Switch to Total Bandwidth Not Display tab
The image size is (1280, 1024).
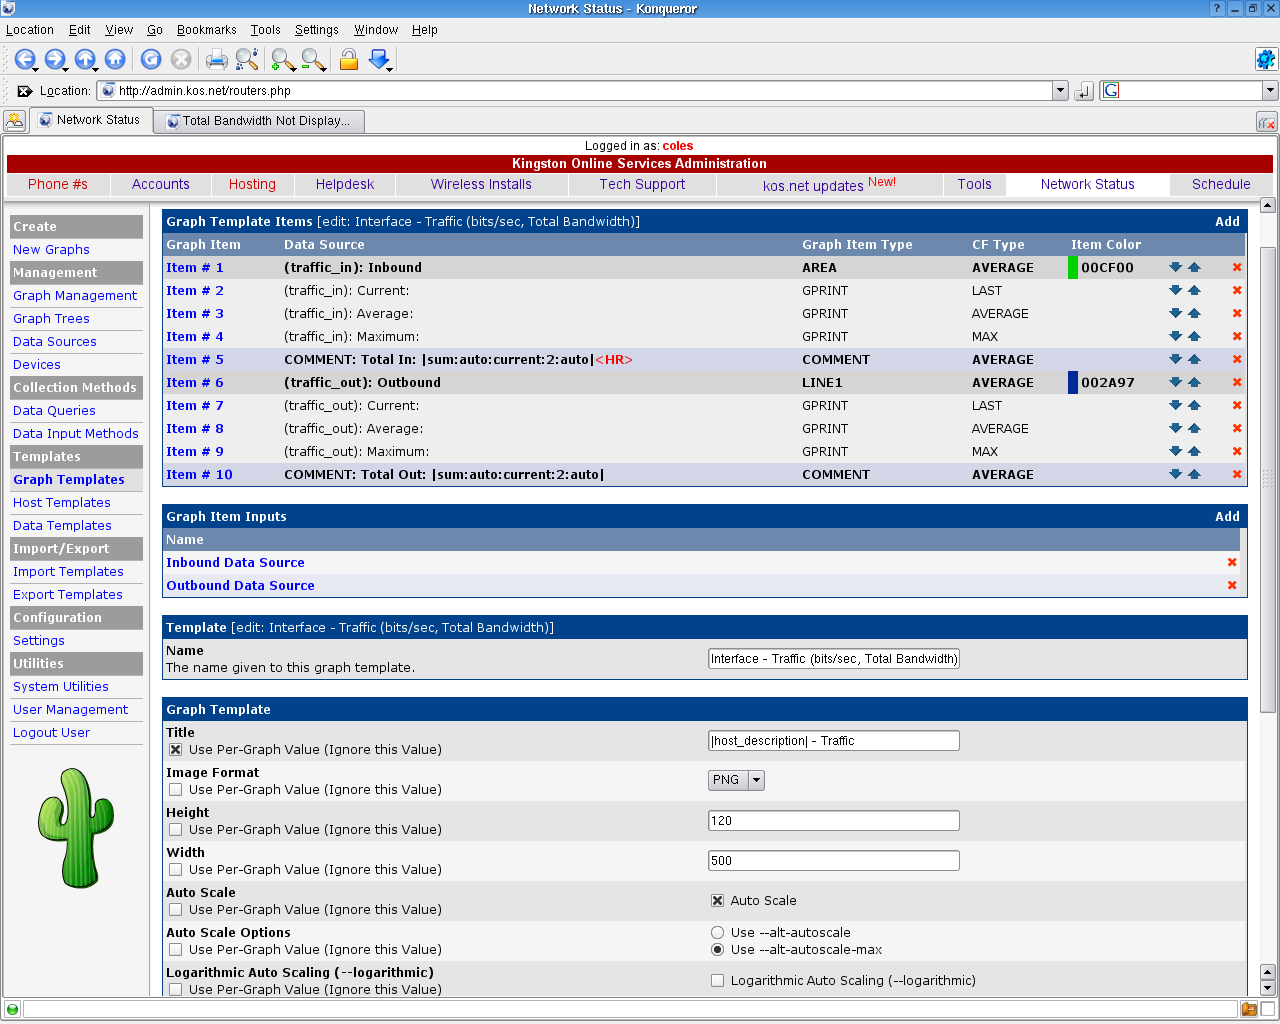click(258, 121)
